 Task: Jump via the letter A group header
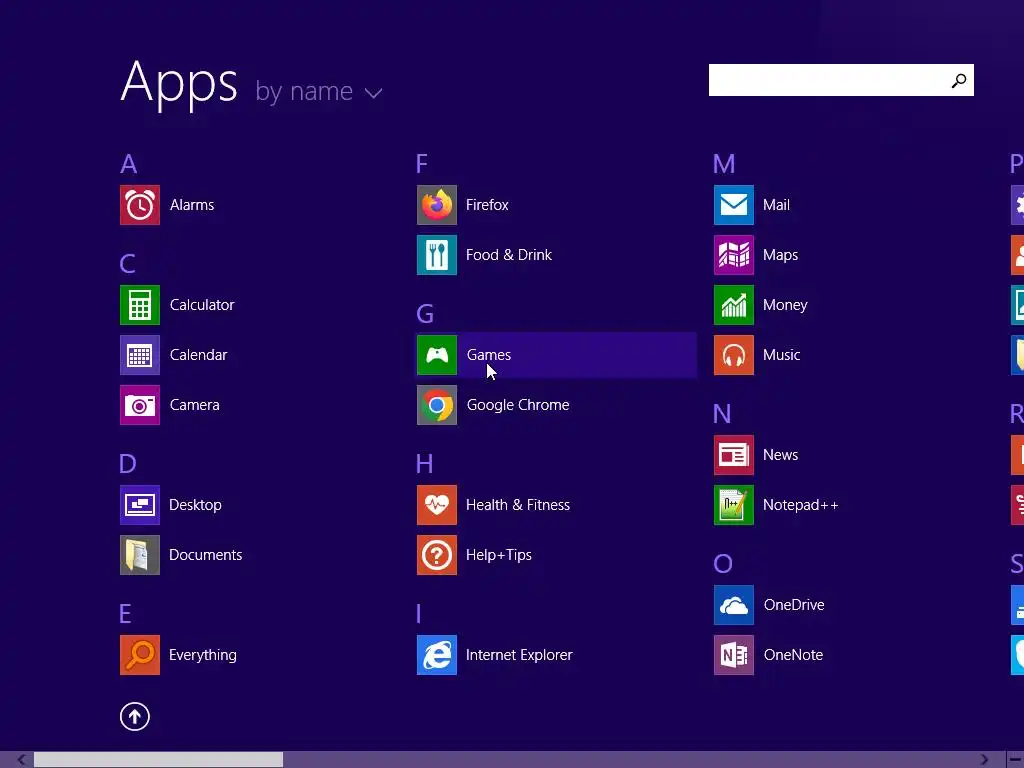pyautogui.click(x=129, y=164)
